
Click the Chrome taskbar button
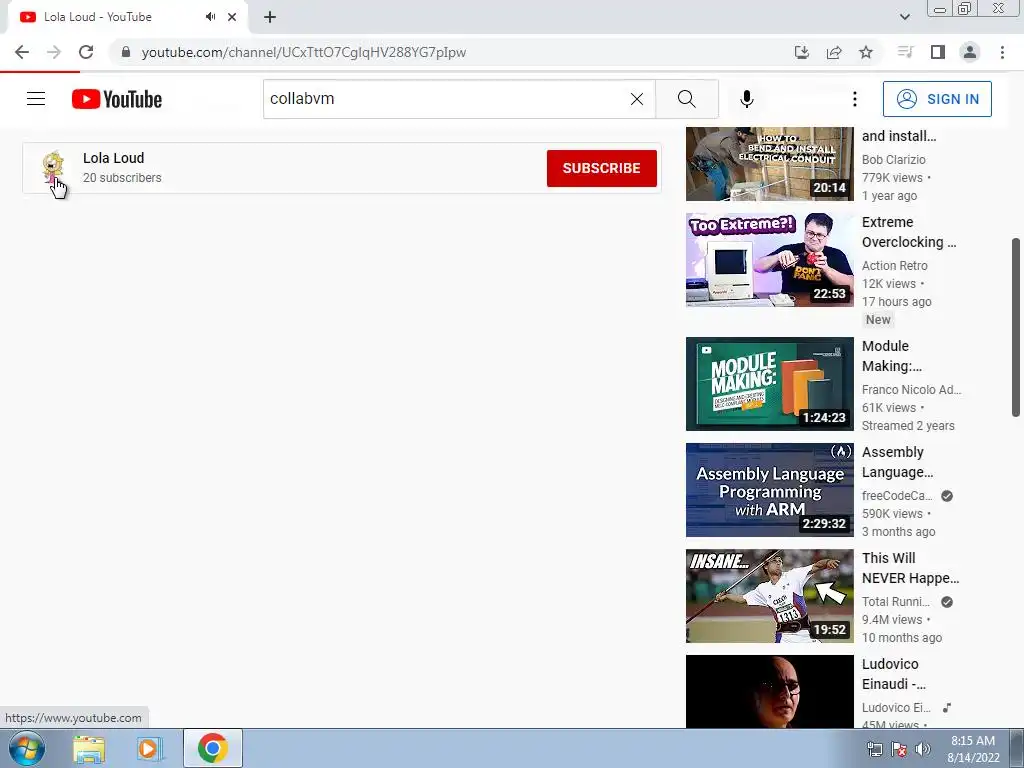(x=213, y=748)
